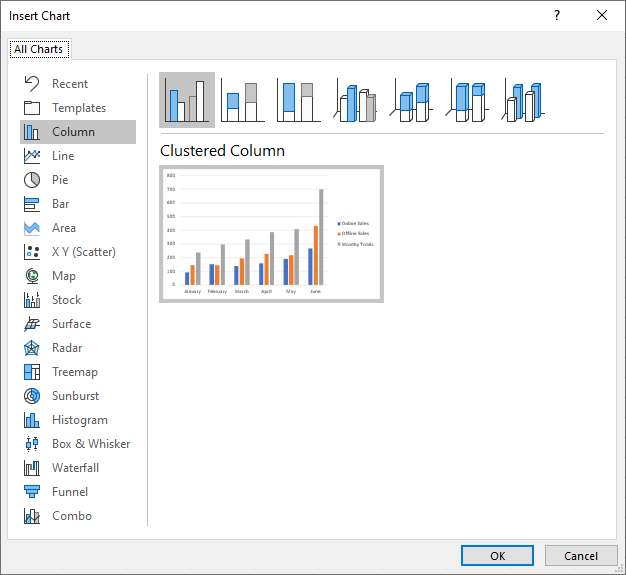
Task: Select the Clustered Column chart subtype icon
Action: pyautogui.click(x=187, y=100)
